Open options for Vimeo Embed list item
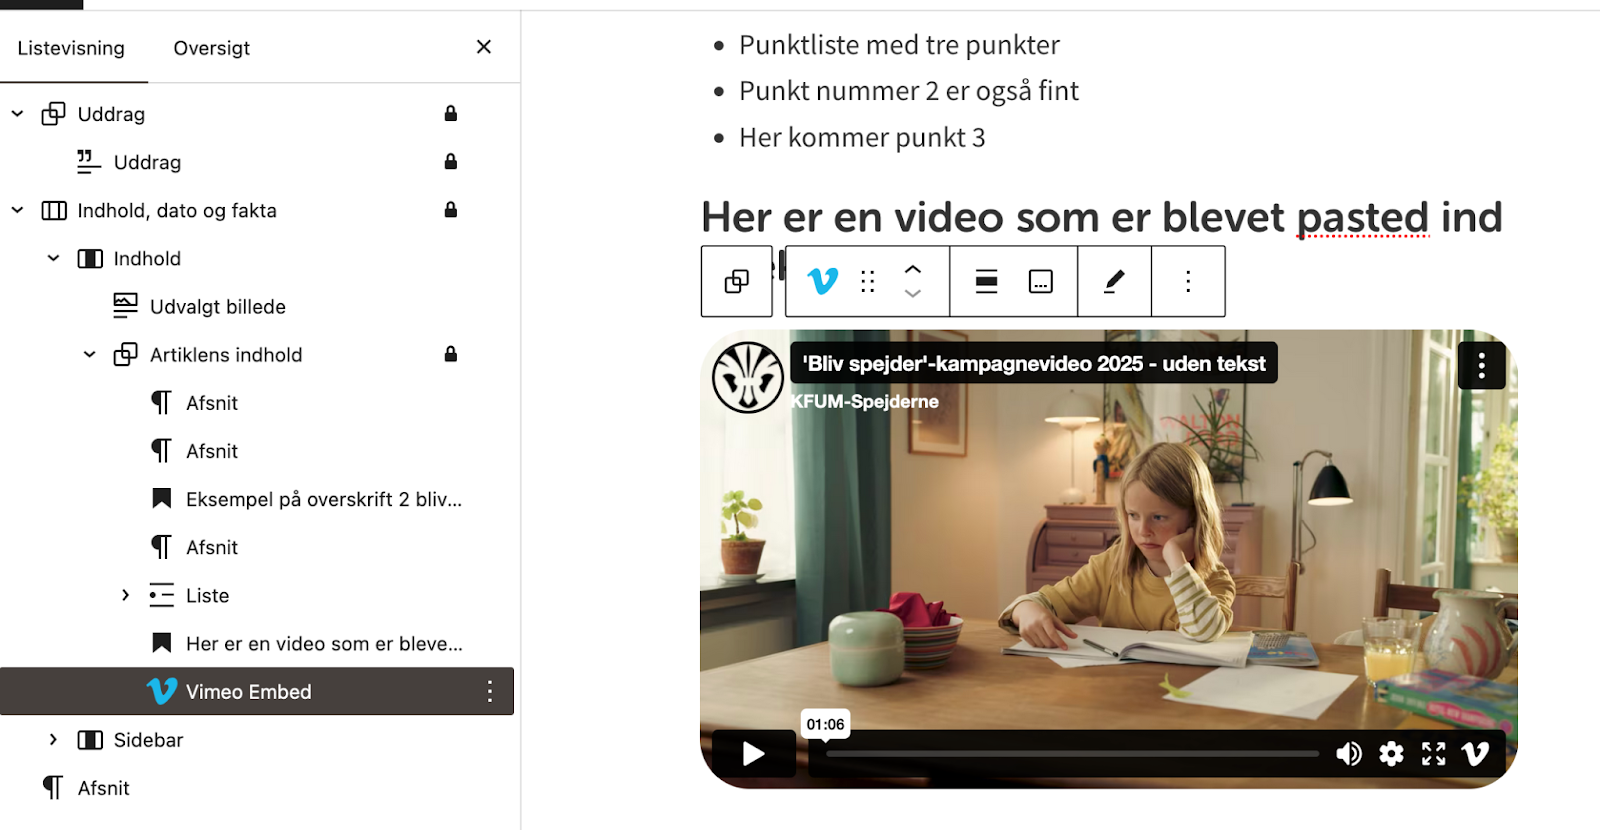This screenshot has width=1600, height=830. click(x=489, y=691)
